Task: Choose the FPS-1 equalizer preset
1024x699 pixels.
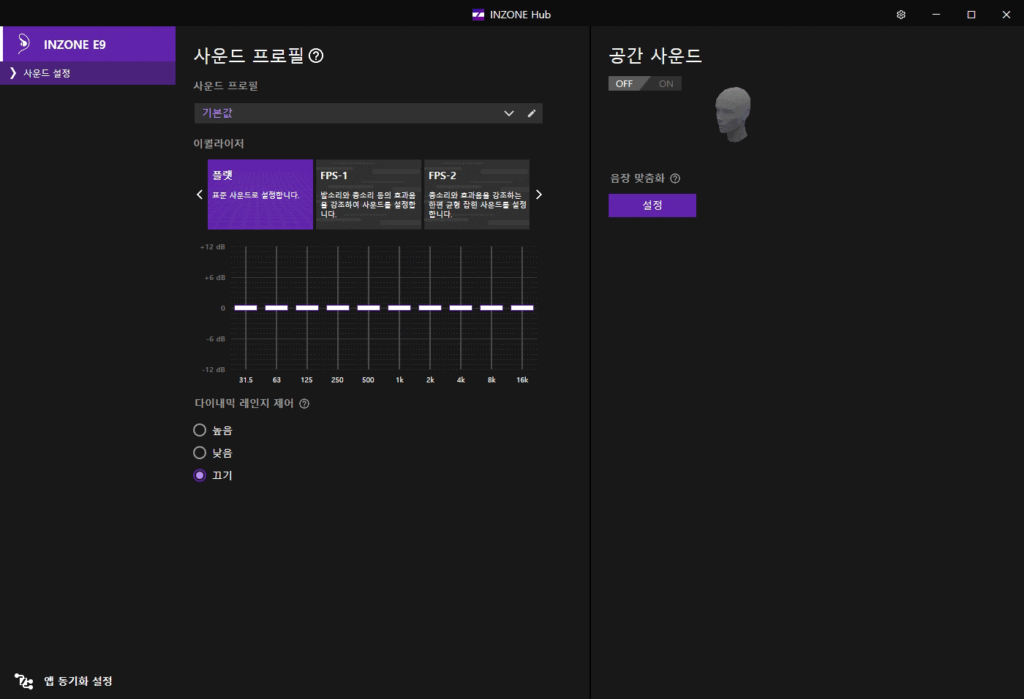Action: coord(368,194)
